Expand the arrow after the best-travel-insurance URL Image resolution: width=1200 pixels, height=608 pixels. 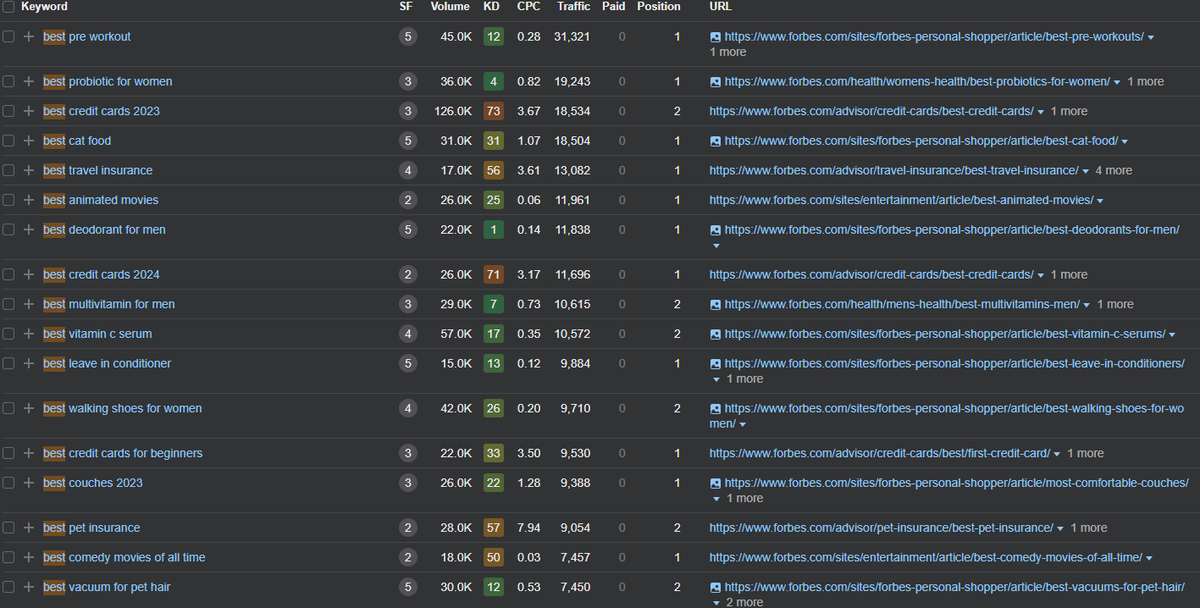tap(1086, 171)
